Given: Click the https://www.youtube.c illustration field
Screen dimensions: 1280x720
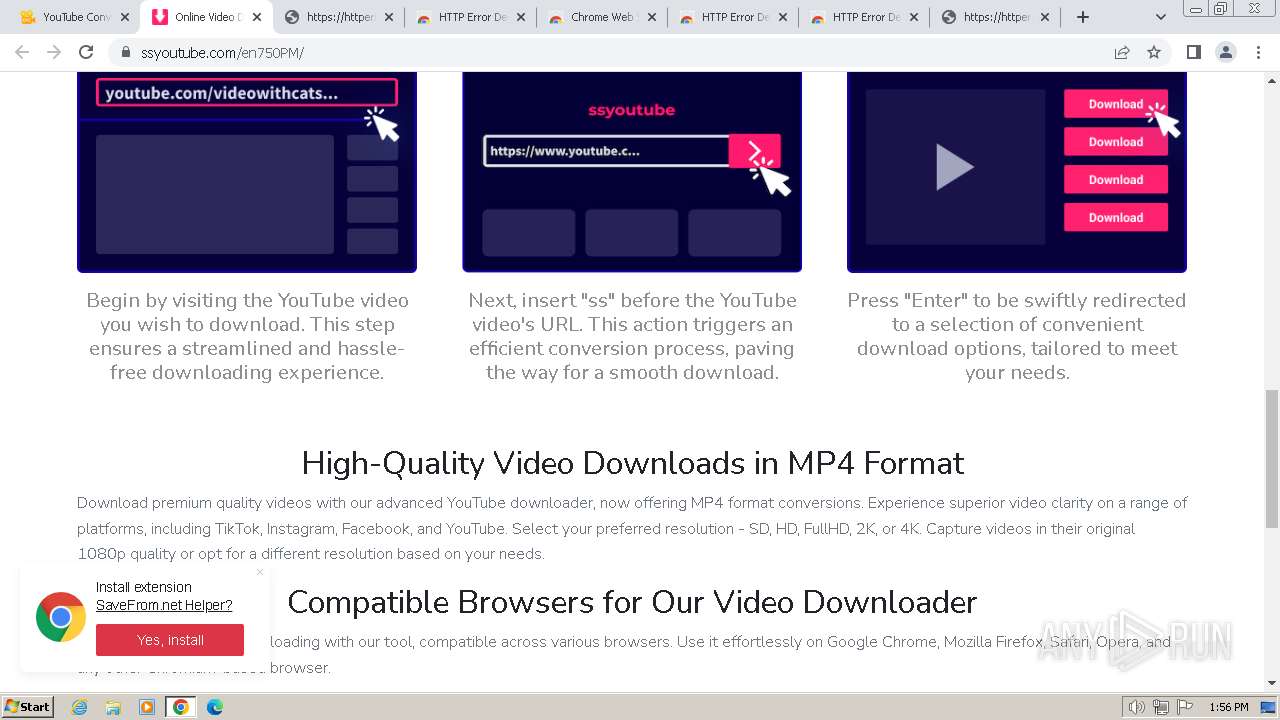Looking at the screenshot, I should click(x=606, y=151).
